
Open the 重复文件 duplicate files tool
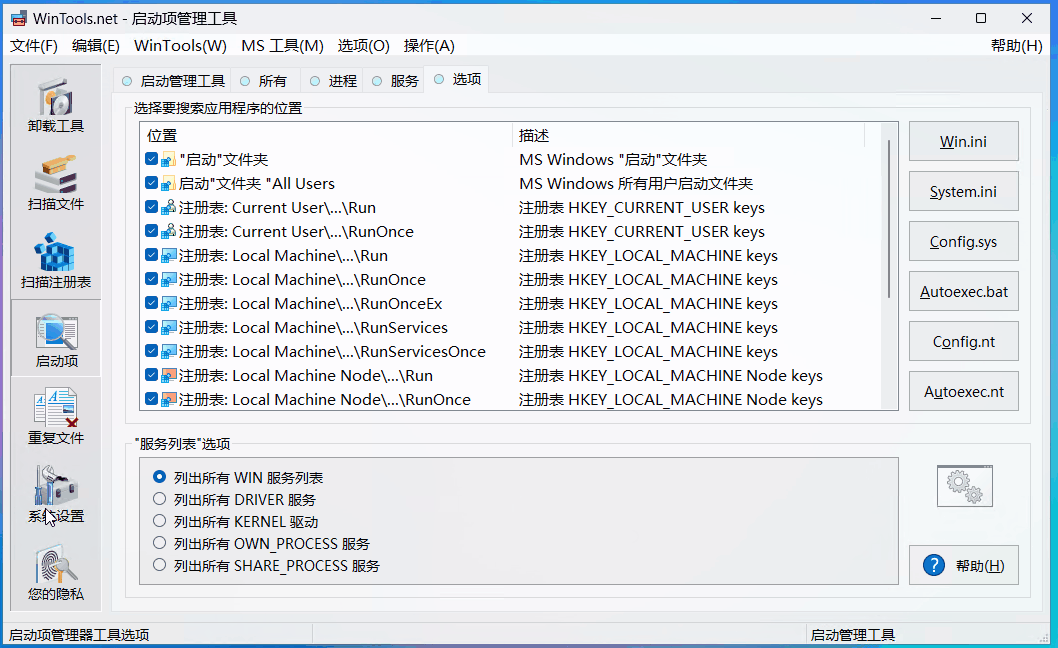tap(56, 417)
